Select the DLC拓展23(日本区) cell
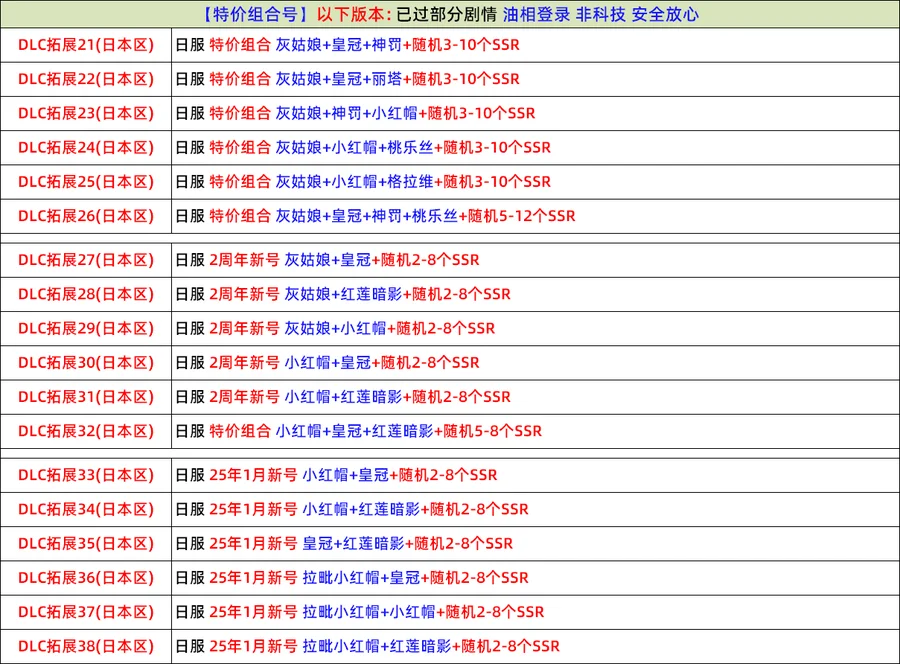Viewport: 900px width, 664px height. 86,114
